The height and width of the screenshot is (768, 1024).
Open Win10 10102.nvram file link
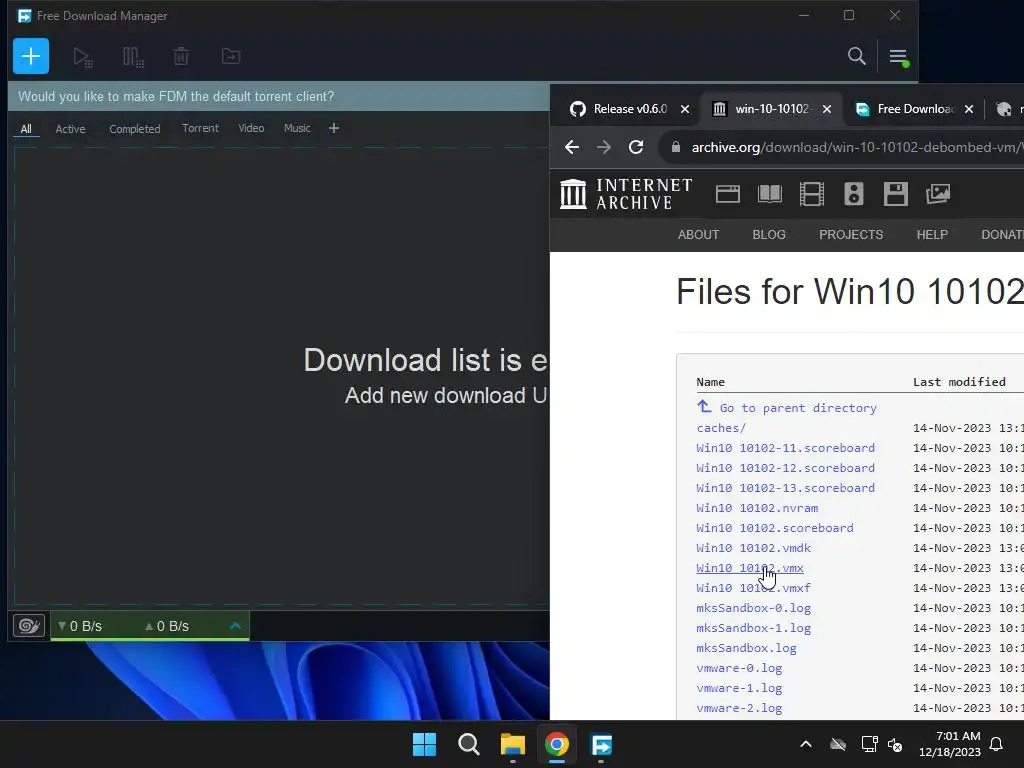click(x=757, y=507)
